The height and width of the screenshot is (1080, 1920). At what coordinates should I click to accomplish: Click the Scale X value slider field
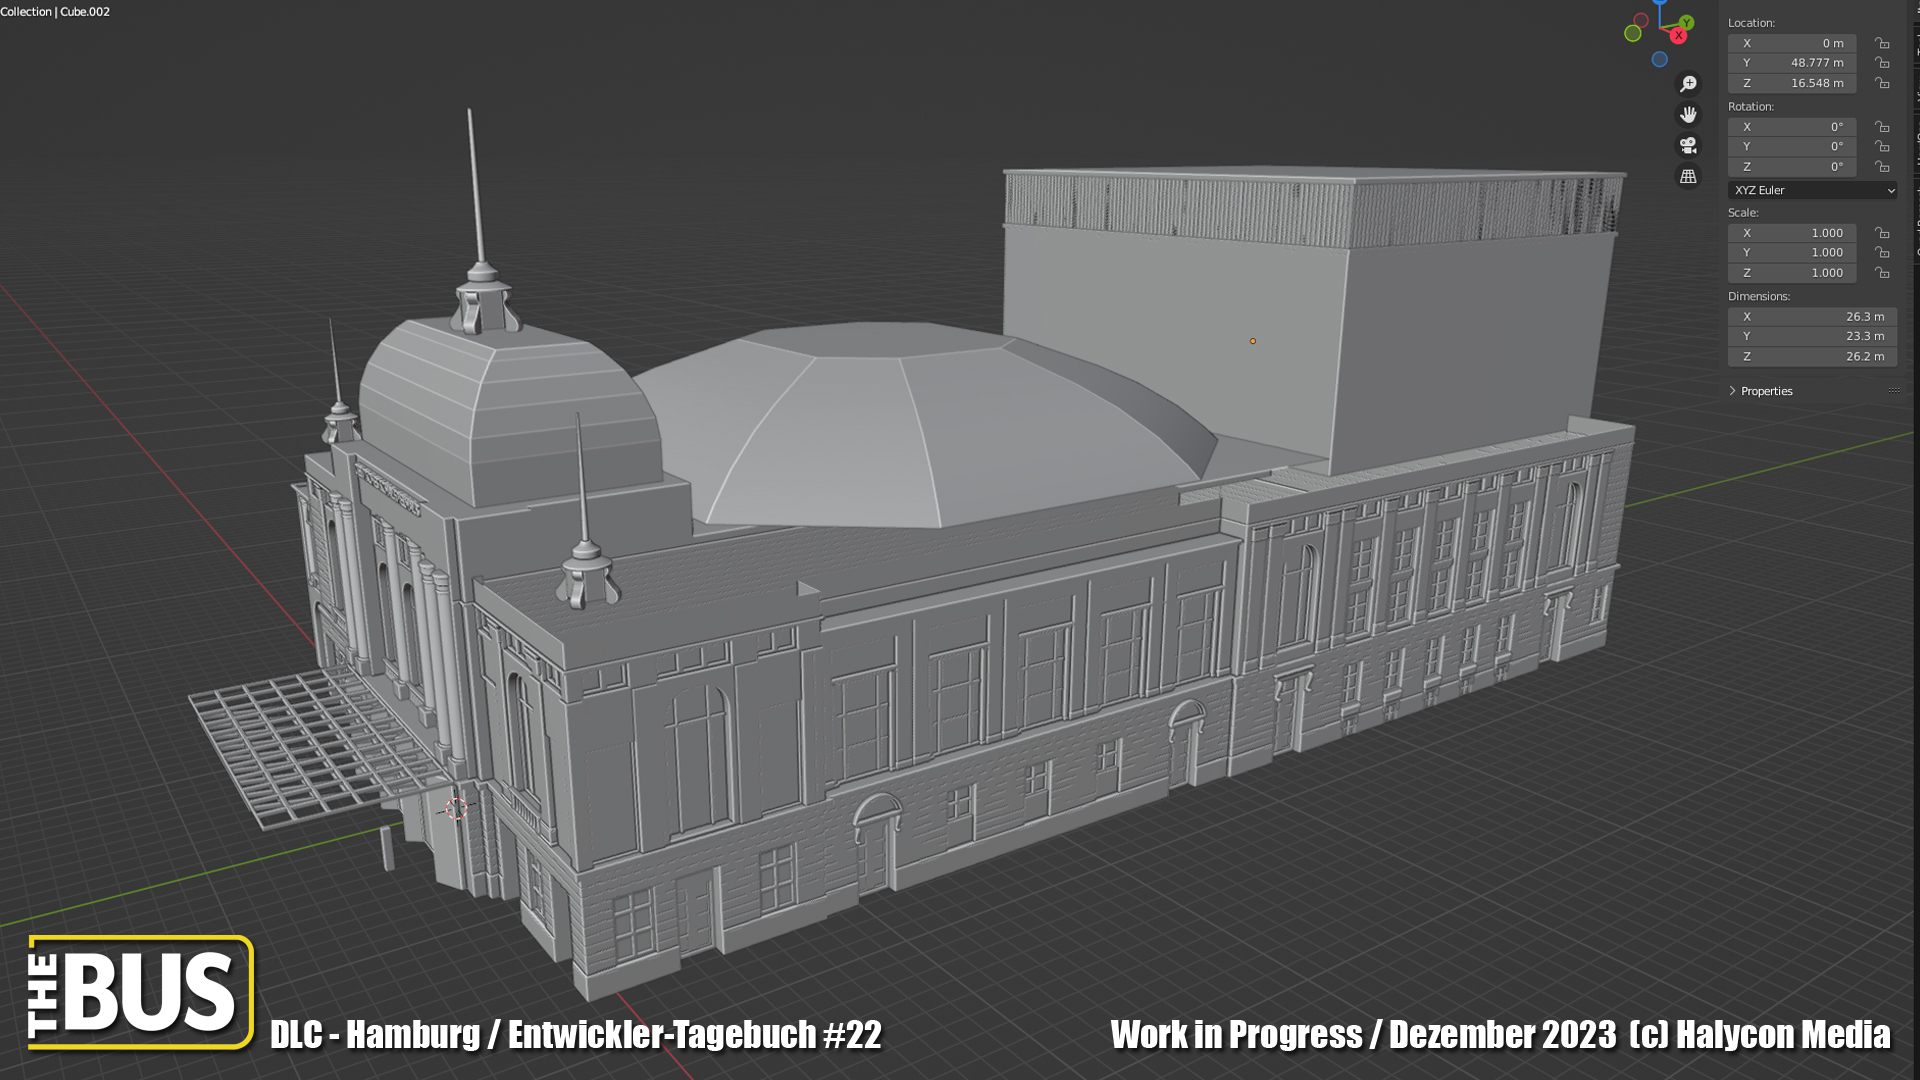click(x=1792, y=233)
